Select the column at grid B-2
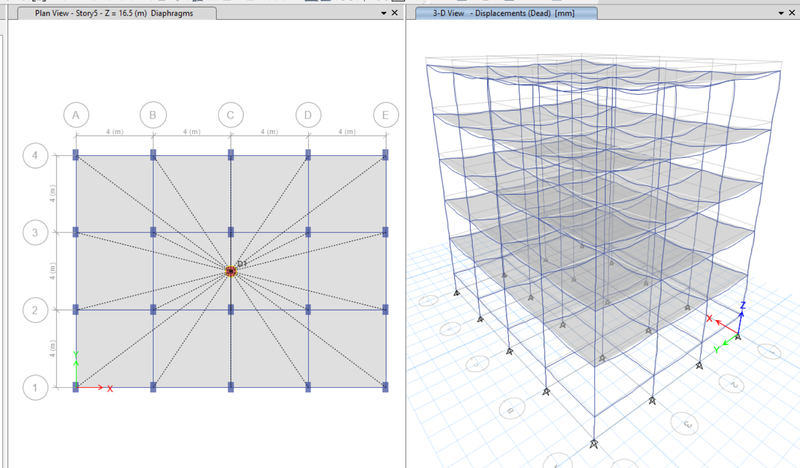 tap(153, 309)
